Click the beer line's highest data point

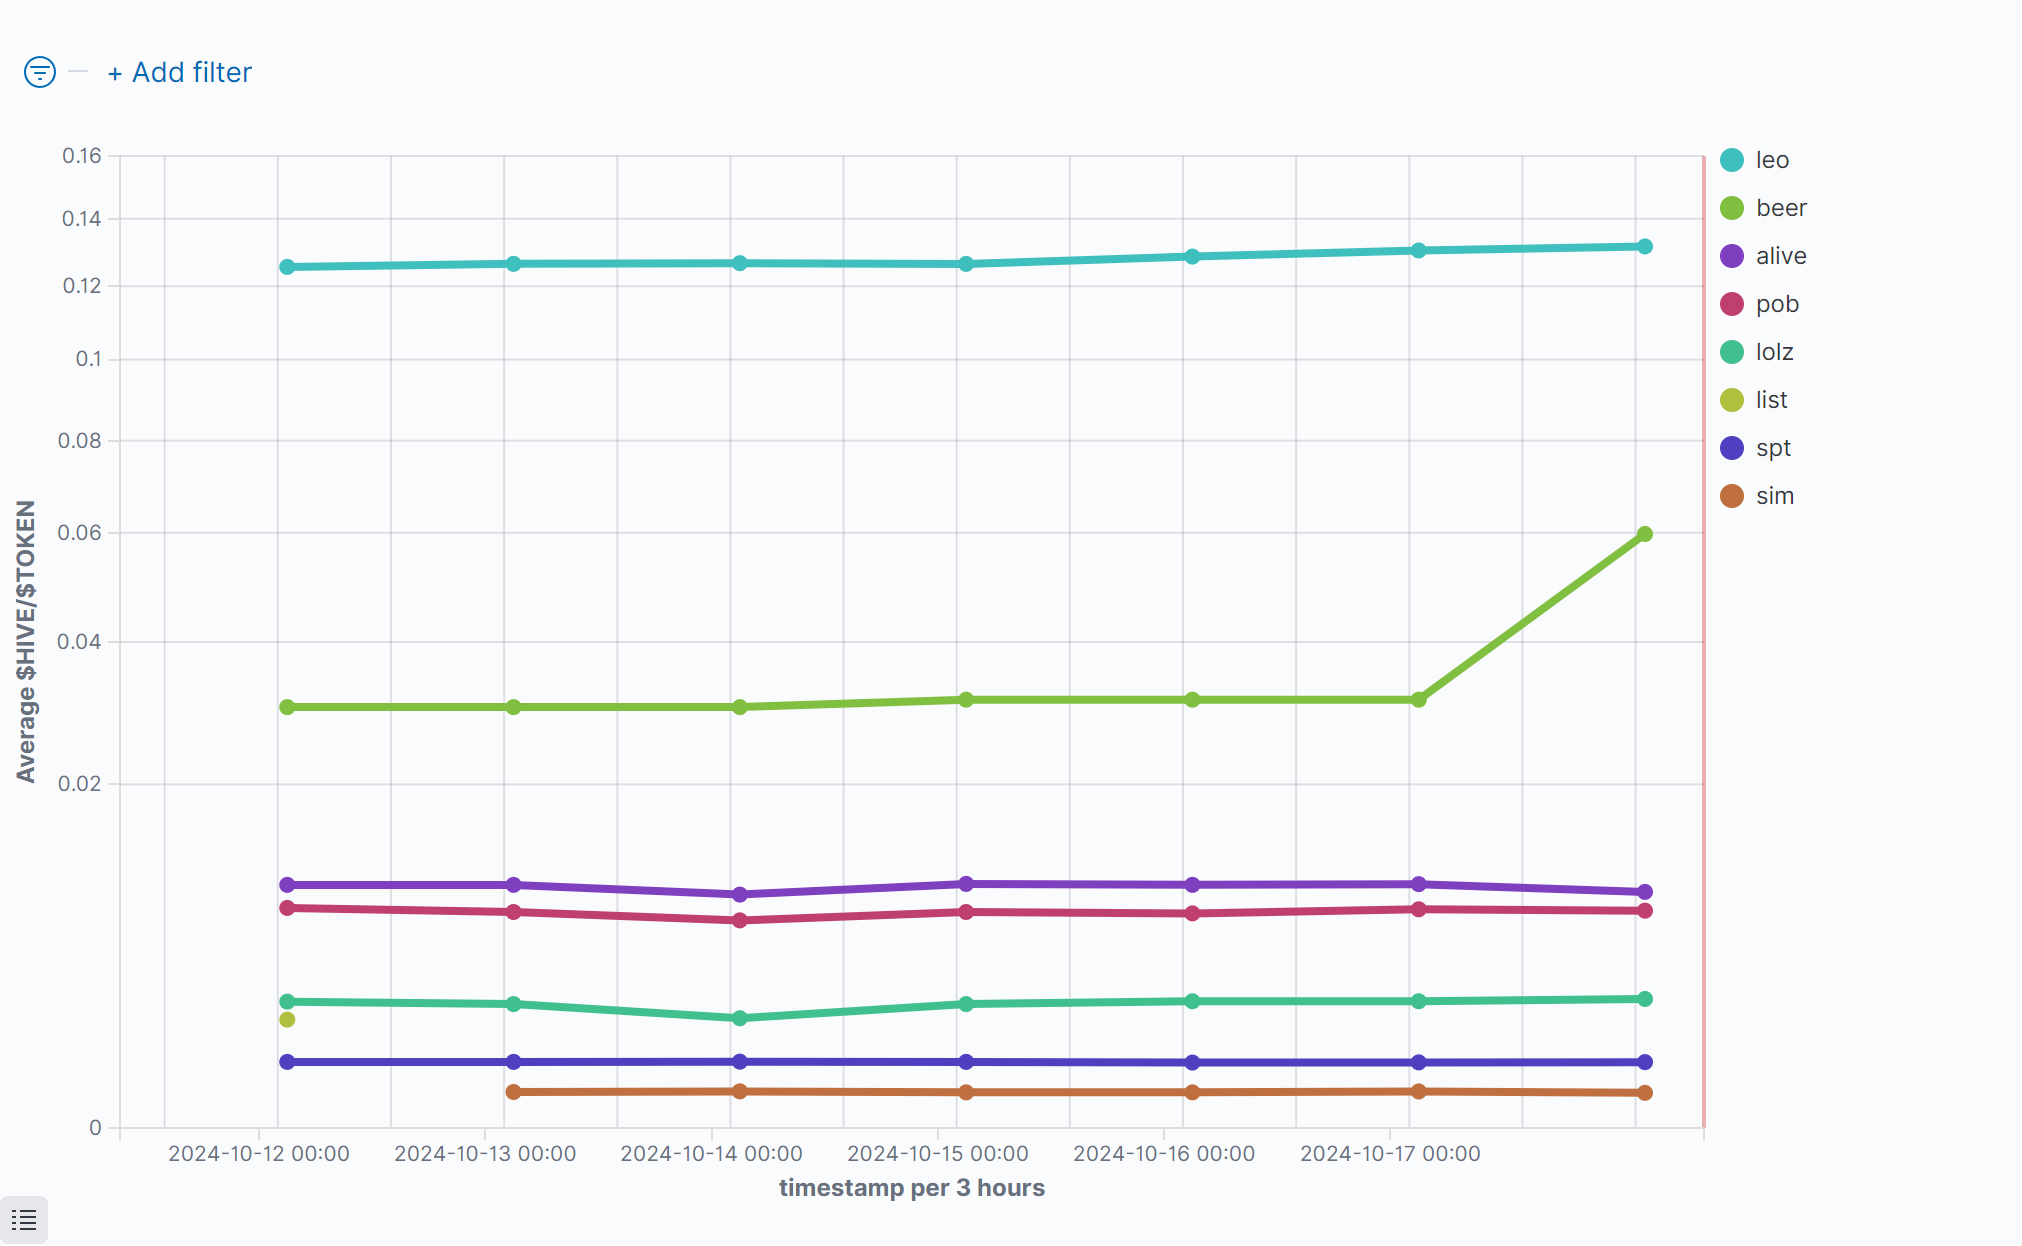click(x=1644, y=534)
